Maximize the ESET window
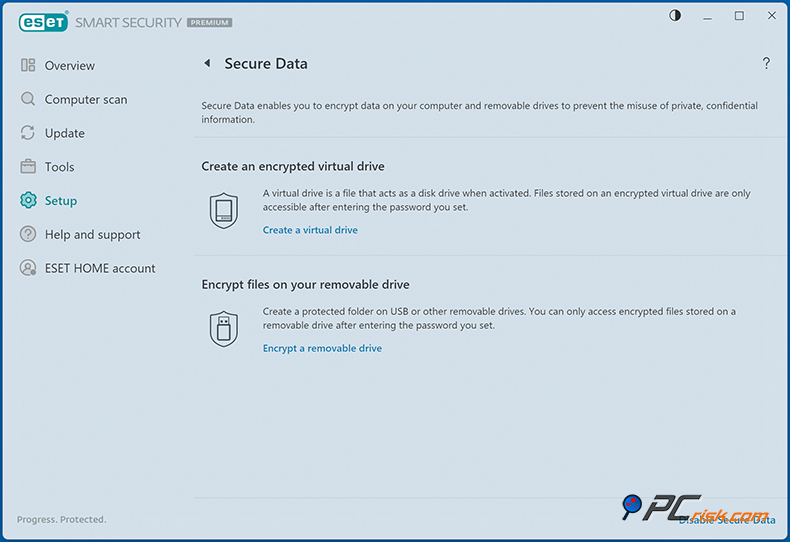Viewport: 790px width, 542px height. 739,16
